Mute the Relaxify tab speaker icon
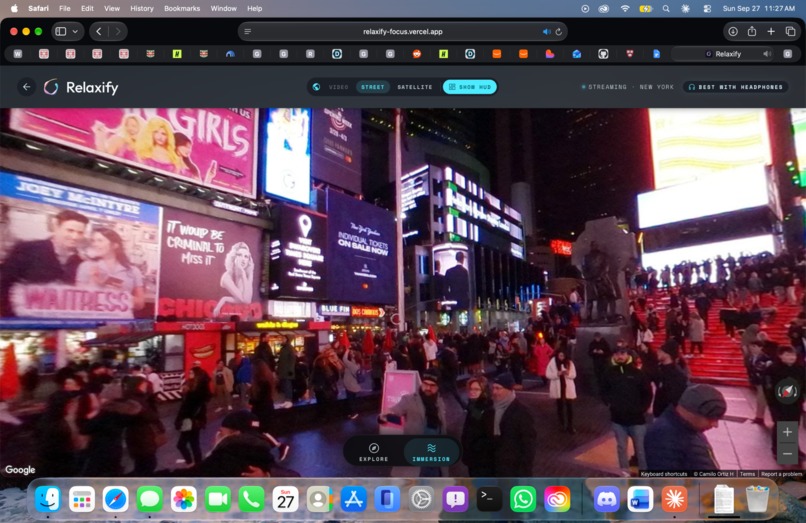This screenshot has height=523, width=806. [x=767, y=53]
